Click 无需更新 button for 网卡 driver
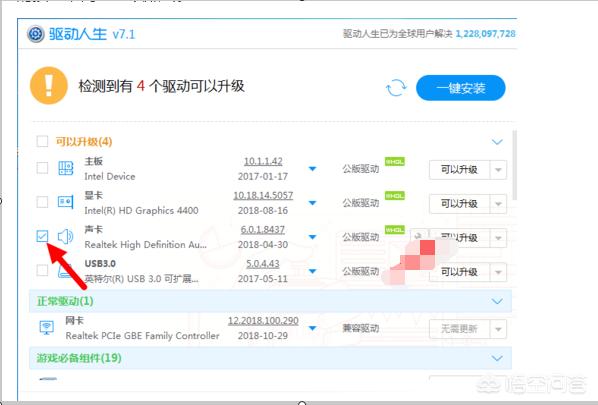598x405 pixels. 460,329
